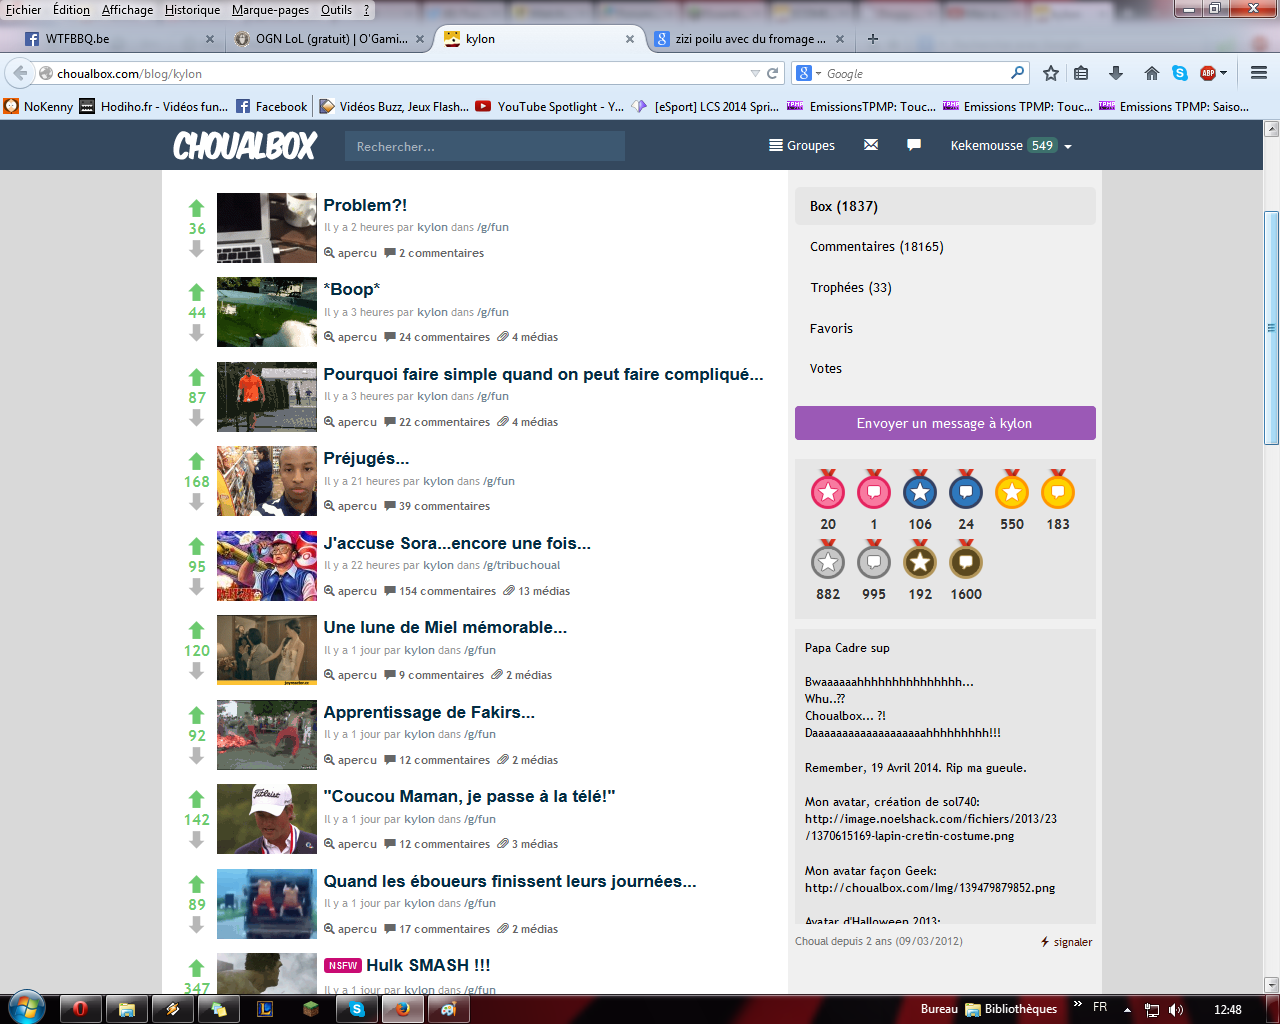
Task: Open the Google search engine dropdown
Action: click(808, 73)
